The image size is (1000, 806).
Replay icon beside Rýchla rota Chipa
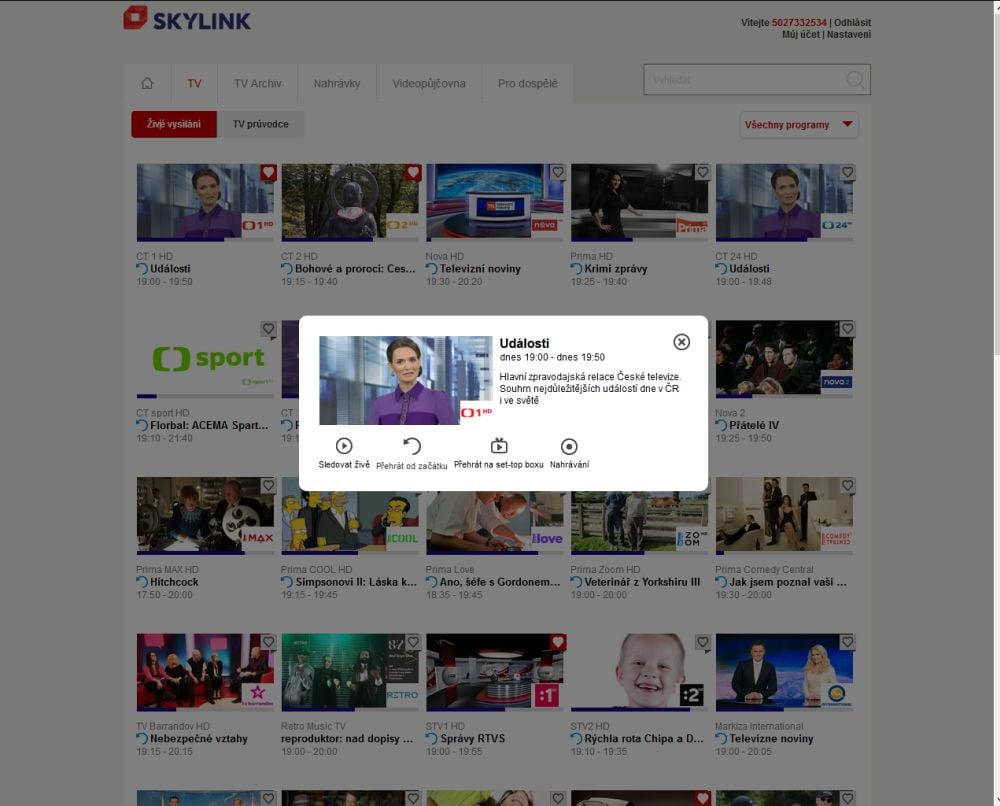(577, 738)
